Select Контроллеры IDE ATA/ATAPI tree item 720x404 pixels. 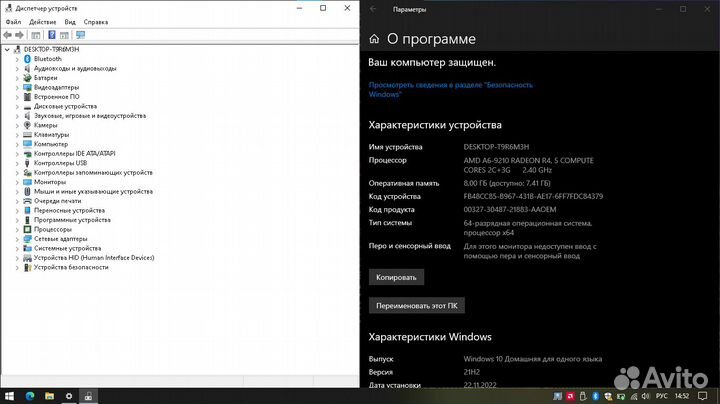pos(74,153)
